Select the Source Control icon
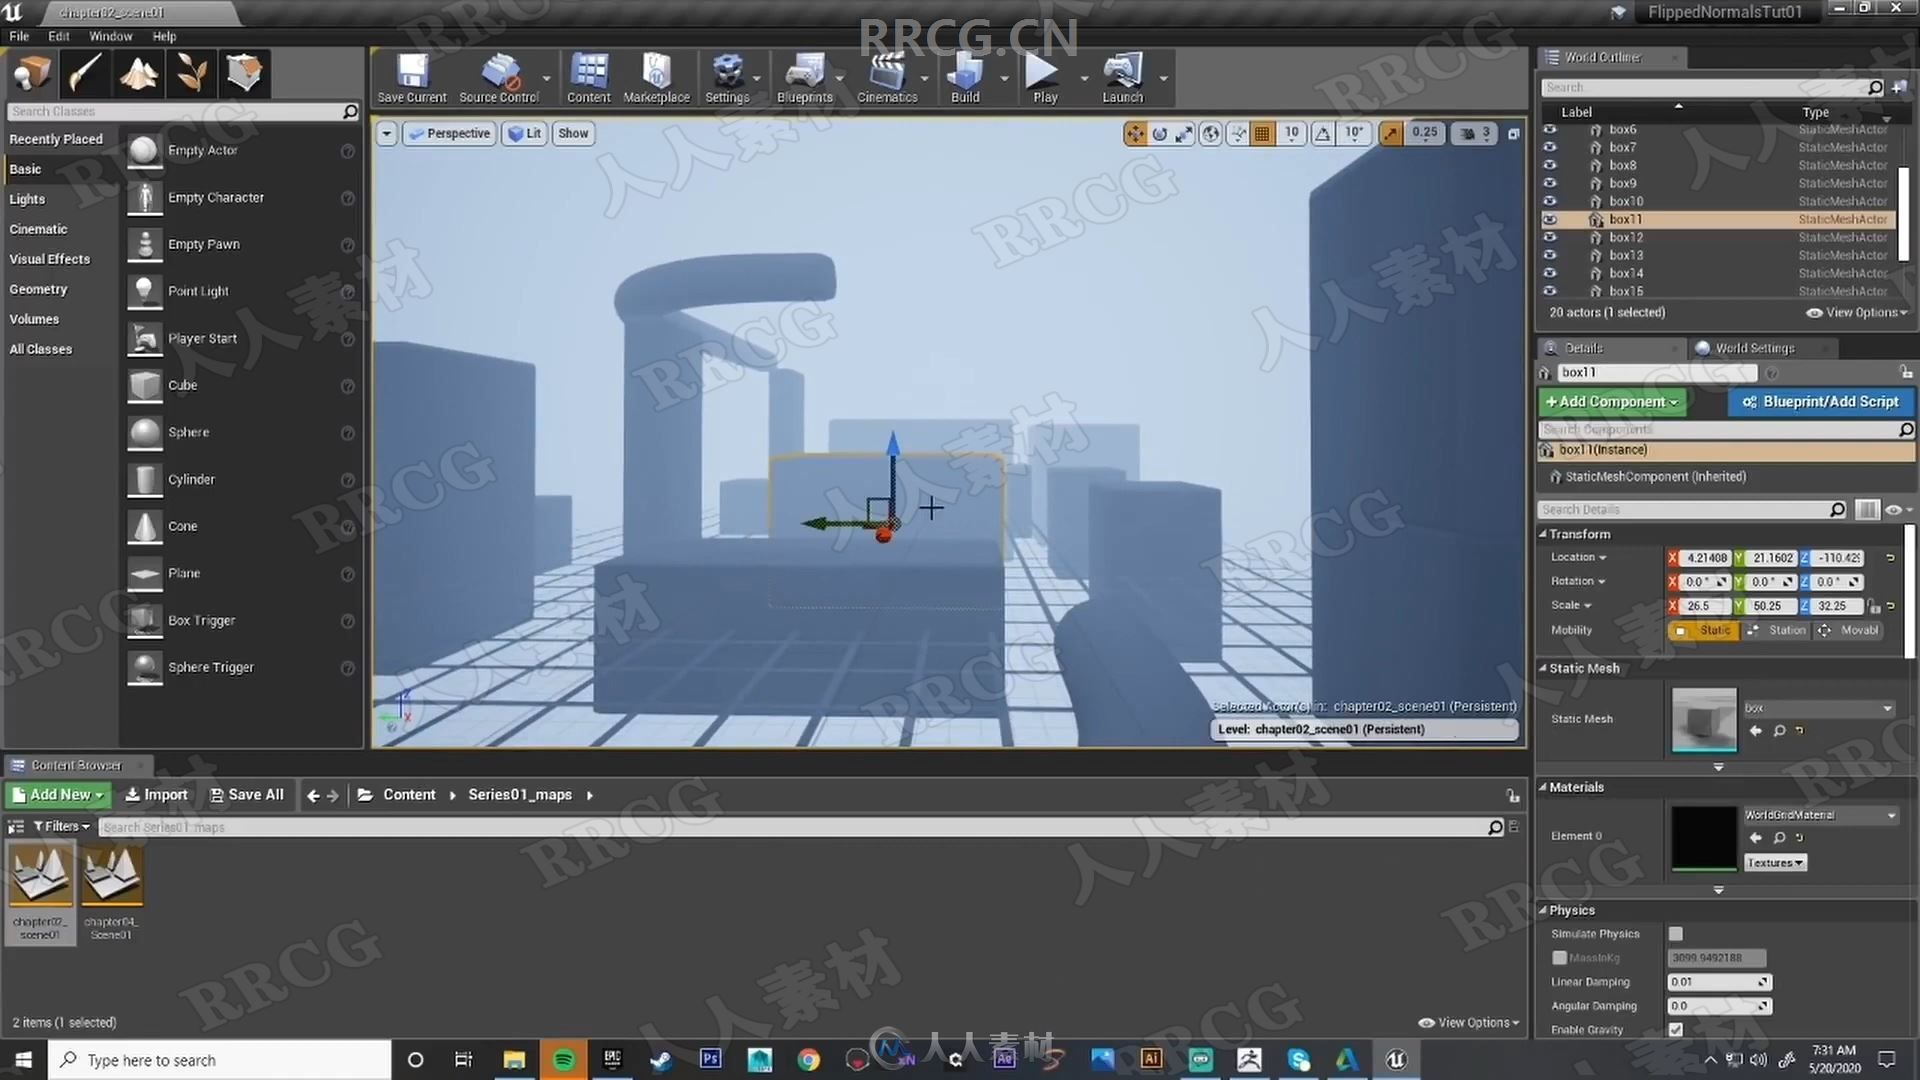 (500, 73)
